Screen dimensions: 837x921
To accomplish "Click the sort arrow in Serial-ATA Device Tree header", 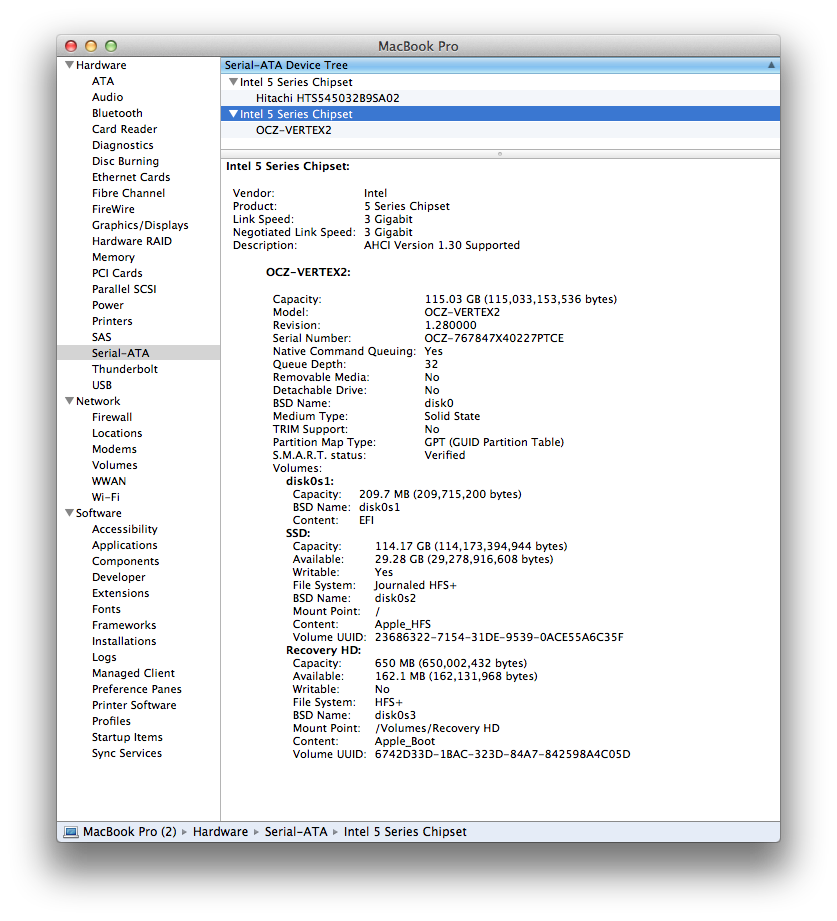I will coord(771,65).
